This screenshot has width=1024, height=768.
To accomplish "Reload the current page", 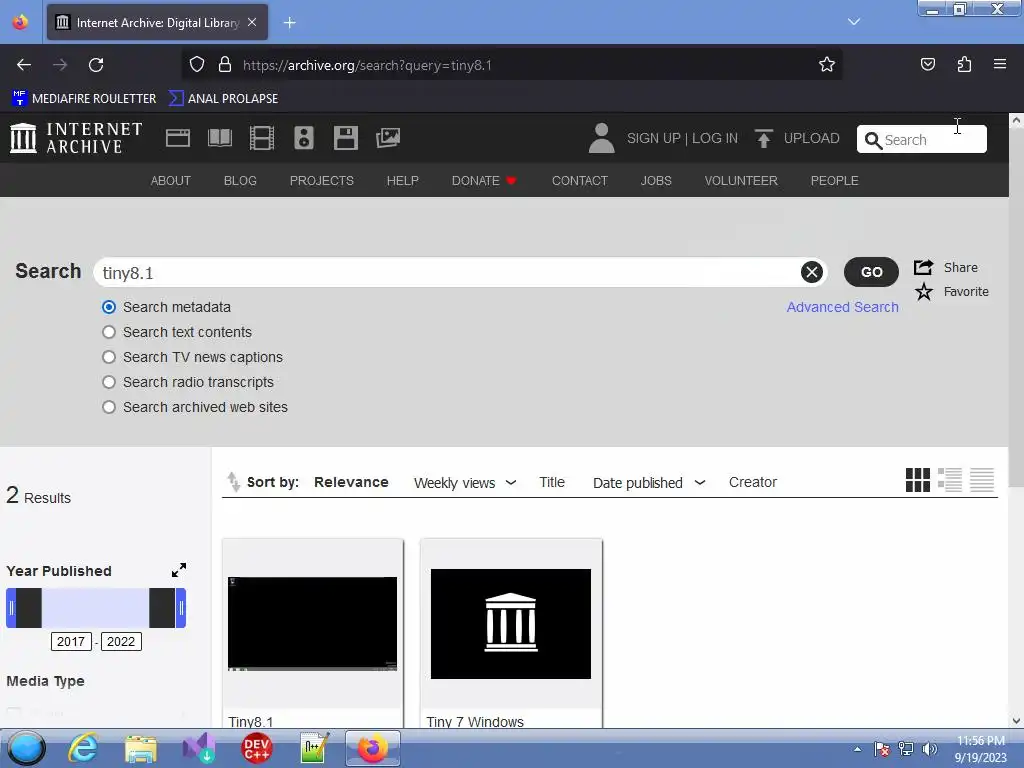I will [x=96, y=65].
